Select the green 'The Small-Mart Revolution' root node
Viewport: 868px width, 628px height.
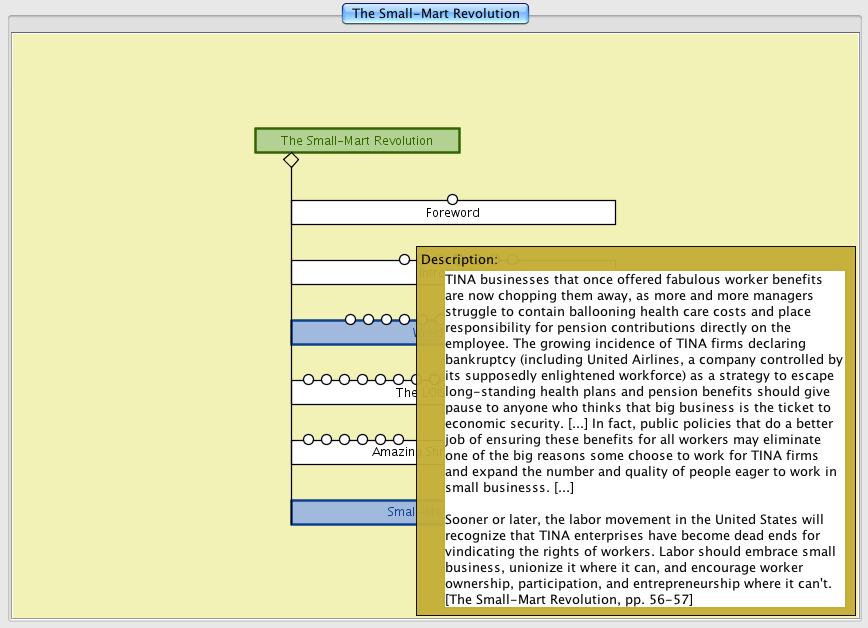(357, 141)
